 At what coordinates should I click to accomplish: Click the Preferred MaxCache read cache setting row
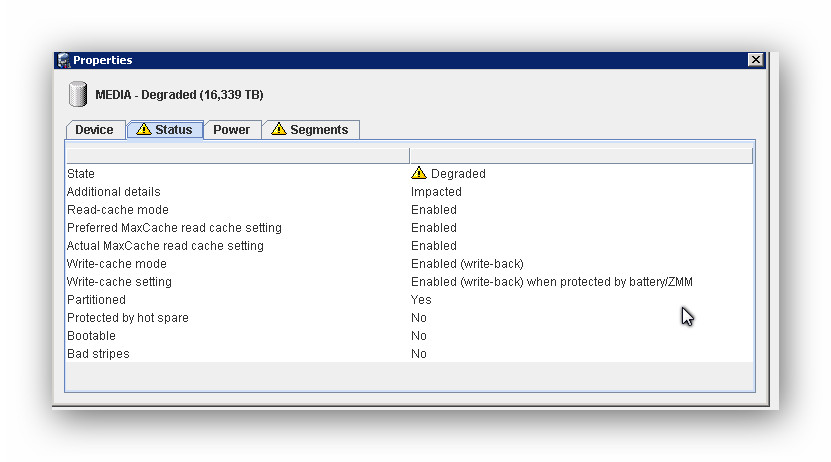tap(174, 228)
